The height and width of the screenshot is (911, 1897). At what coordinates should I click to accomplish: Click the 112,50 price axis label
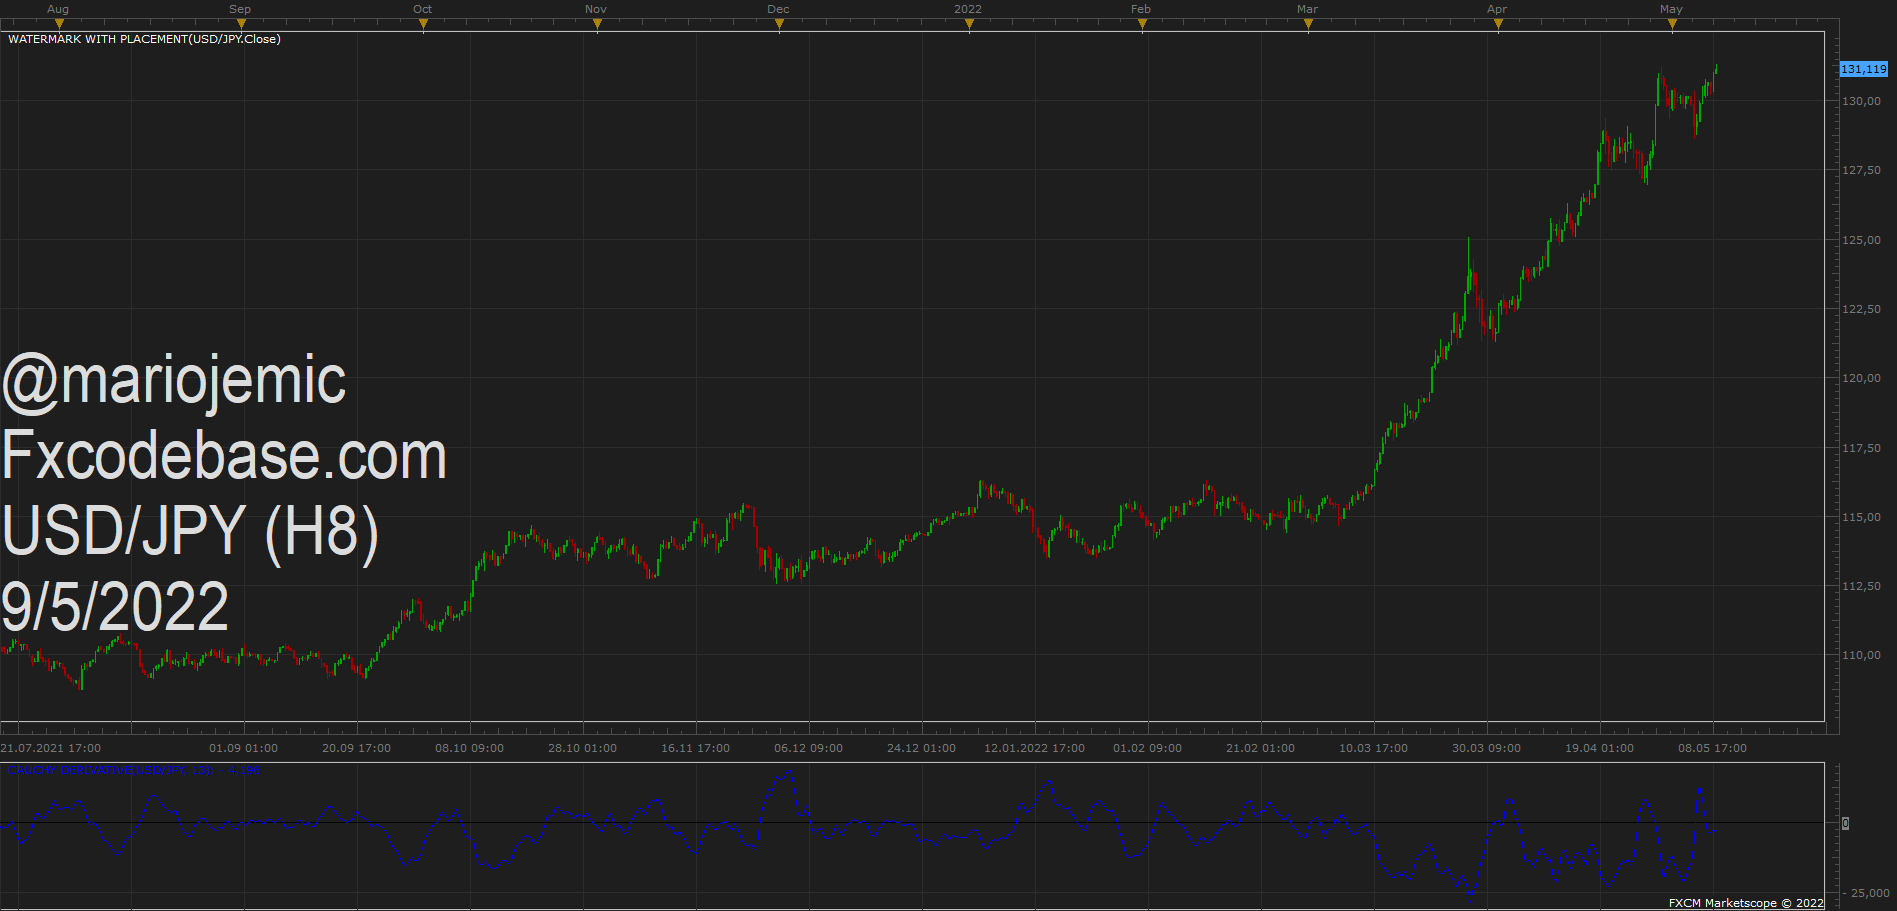[1861, 586]
